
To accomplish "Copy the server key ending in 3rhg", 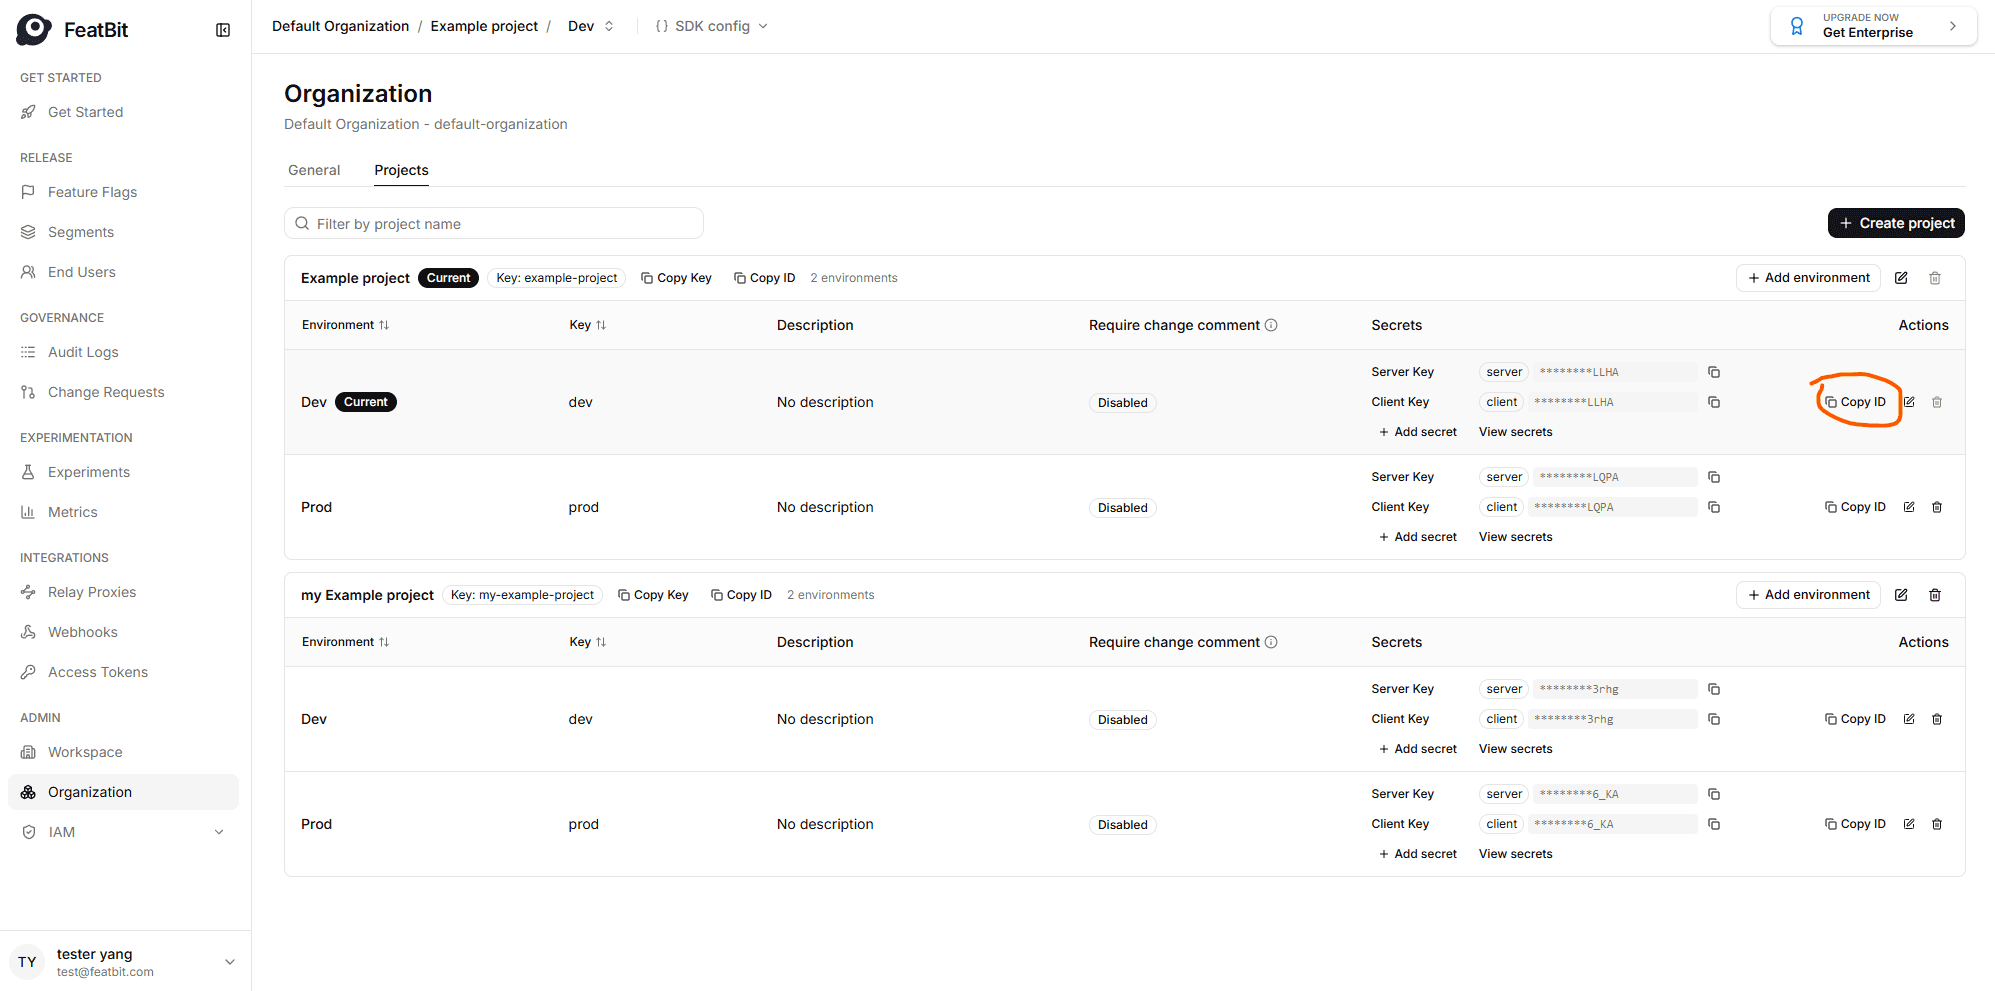I will tap(1714, 689).
